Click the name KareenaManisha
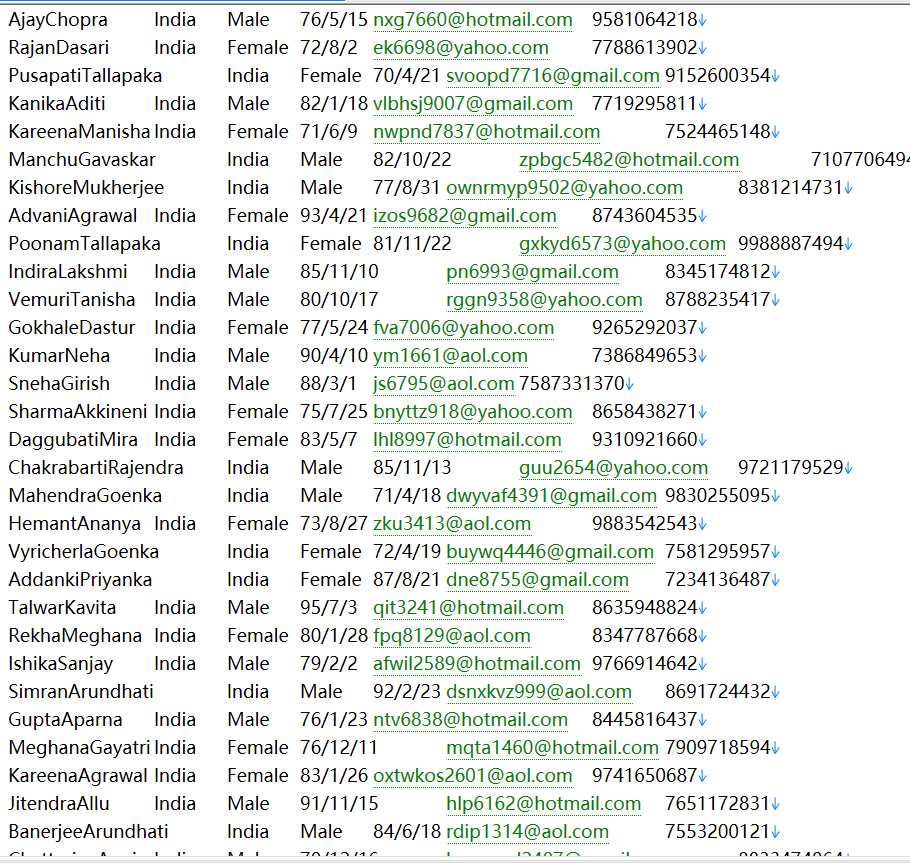910x863 pixels. [80, 132]
